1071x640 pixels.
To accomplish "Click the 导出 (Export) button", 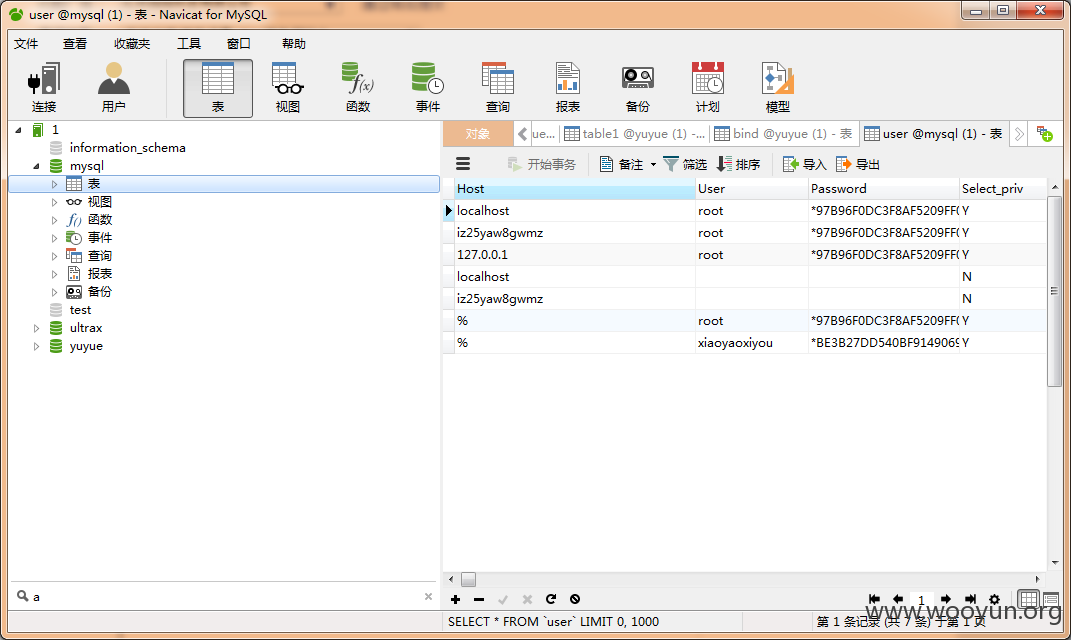I will pos(858,164).
